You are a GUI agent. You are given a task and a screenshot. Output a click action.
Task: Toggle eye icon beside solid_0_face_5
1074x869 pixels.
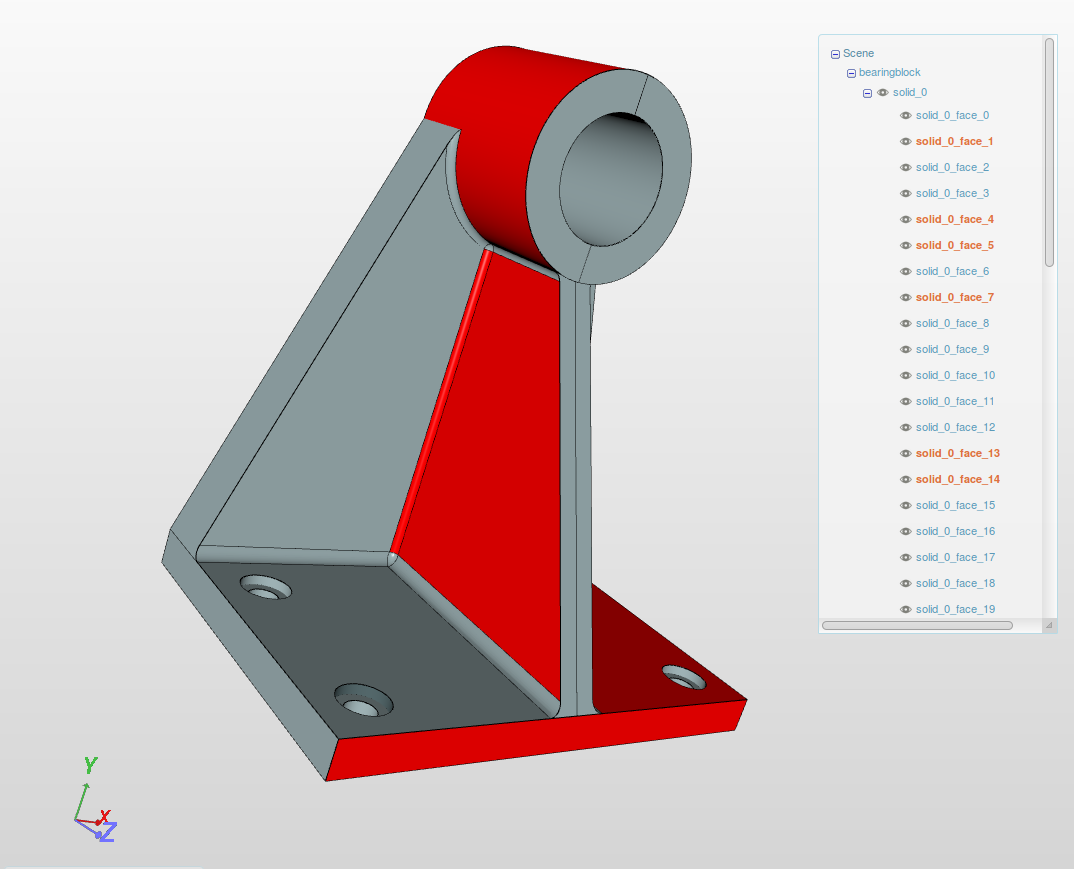coord(906,246)
